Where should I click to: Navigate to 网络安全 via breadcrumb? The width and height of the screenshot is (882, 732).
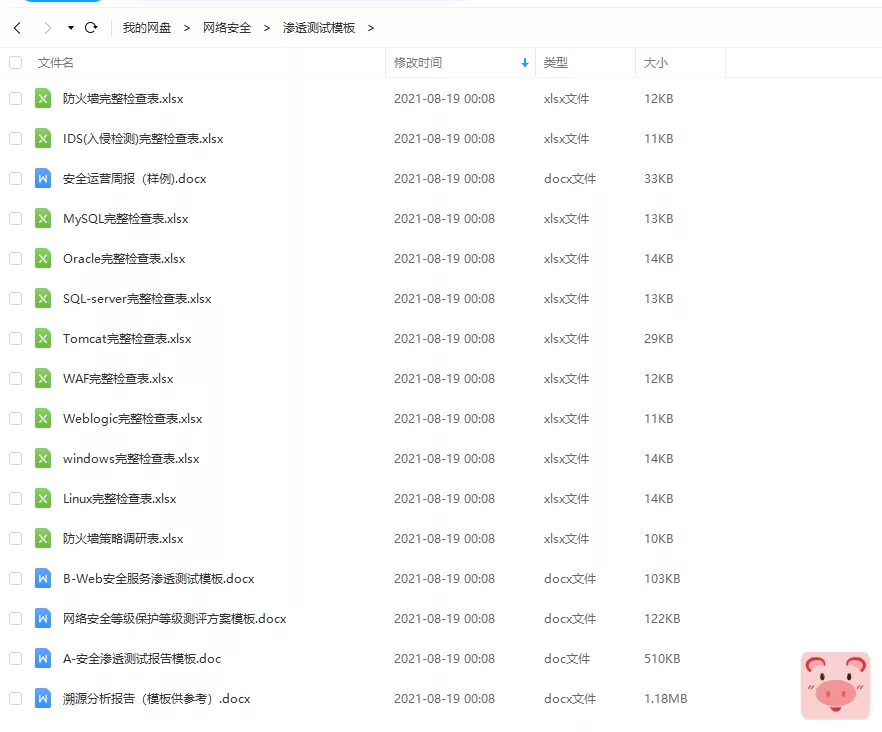click(x=228, y=29)
